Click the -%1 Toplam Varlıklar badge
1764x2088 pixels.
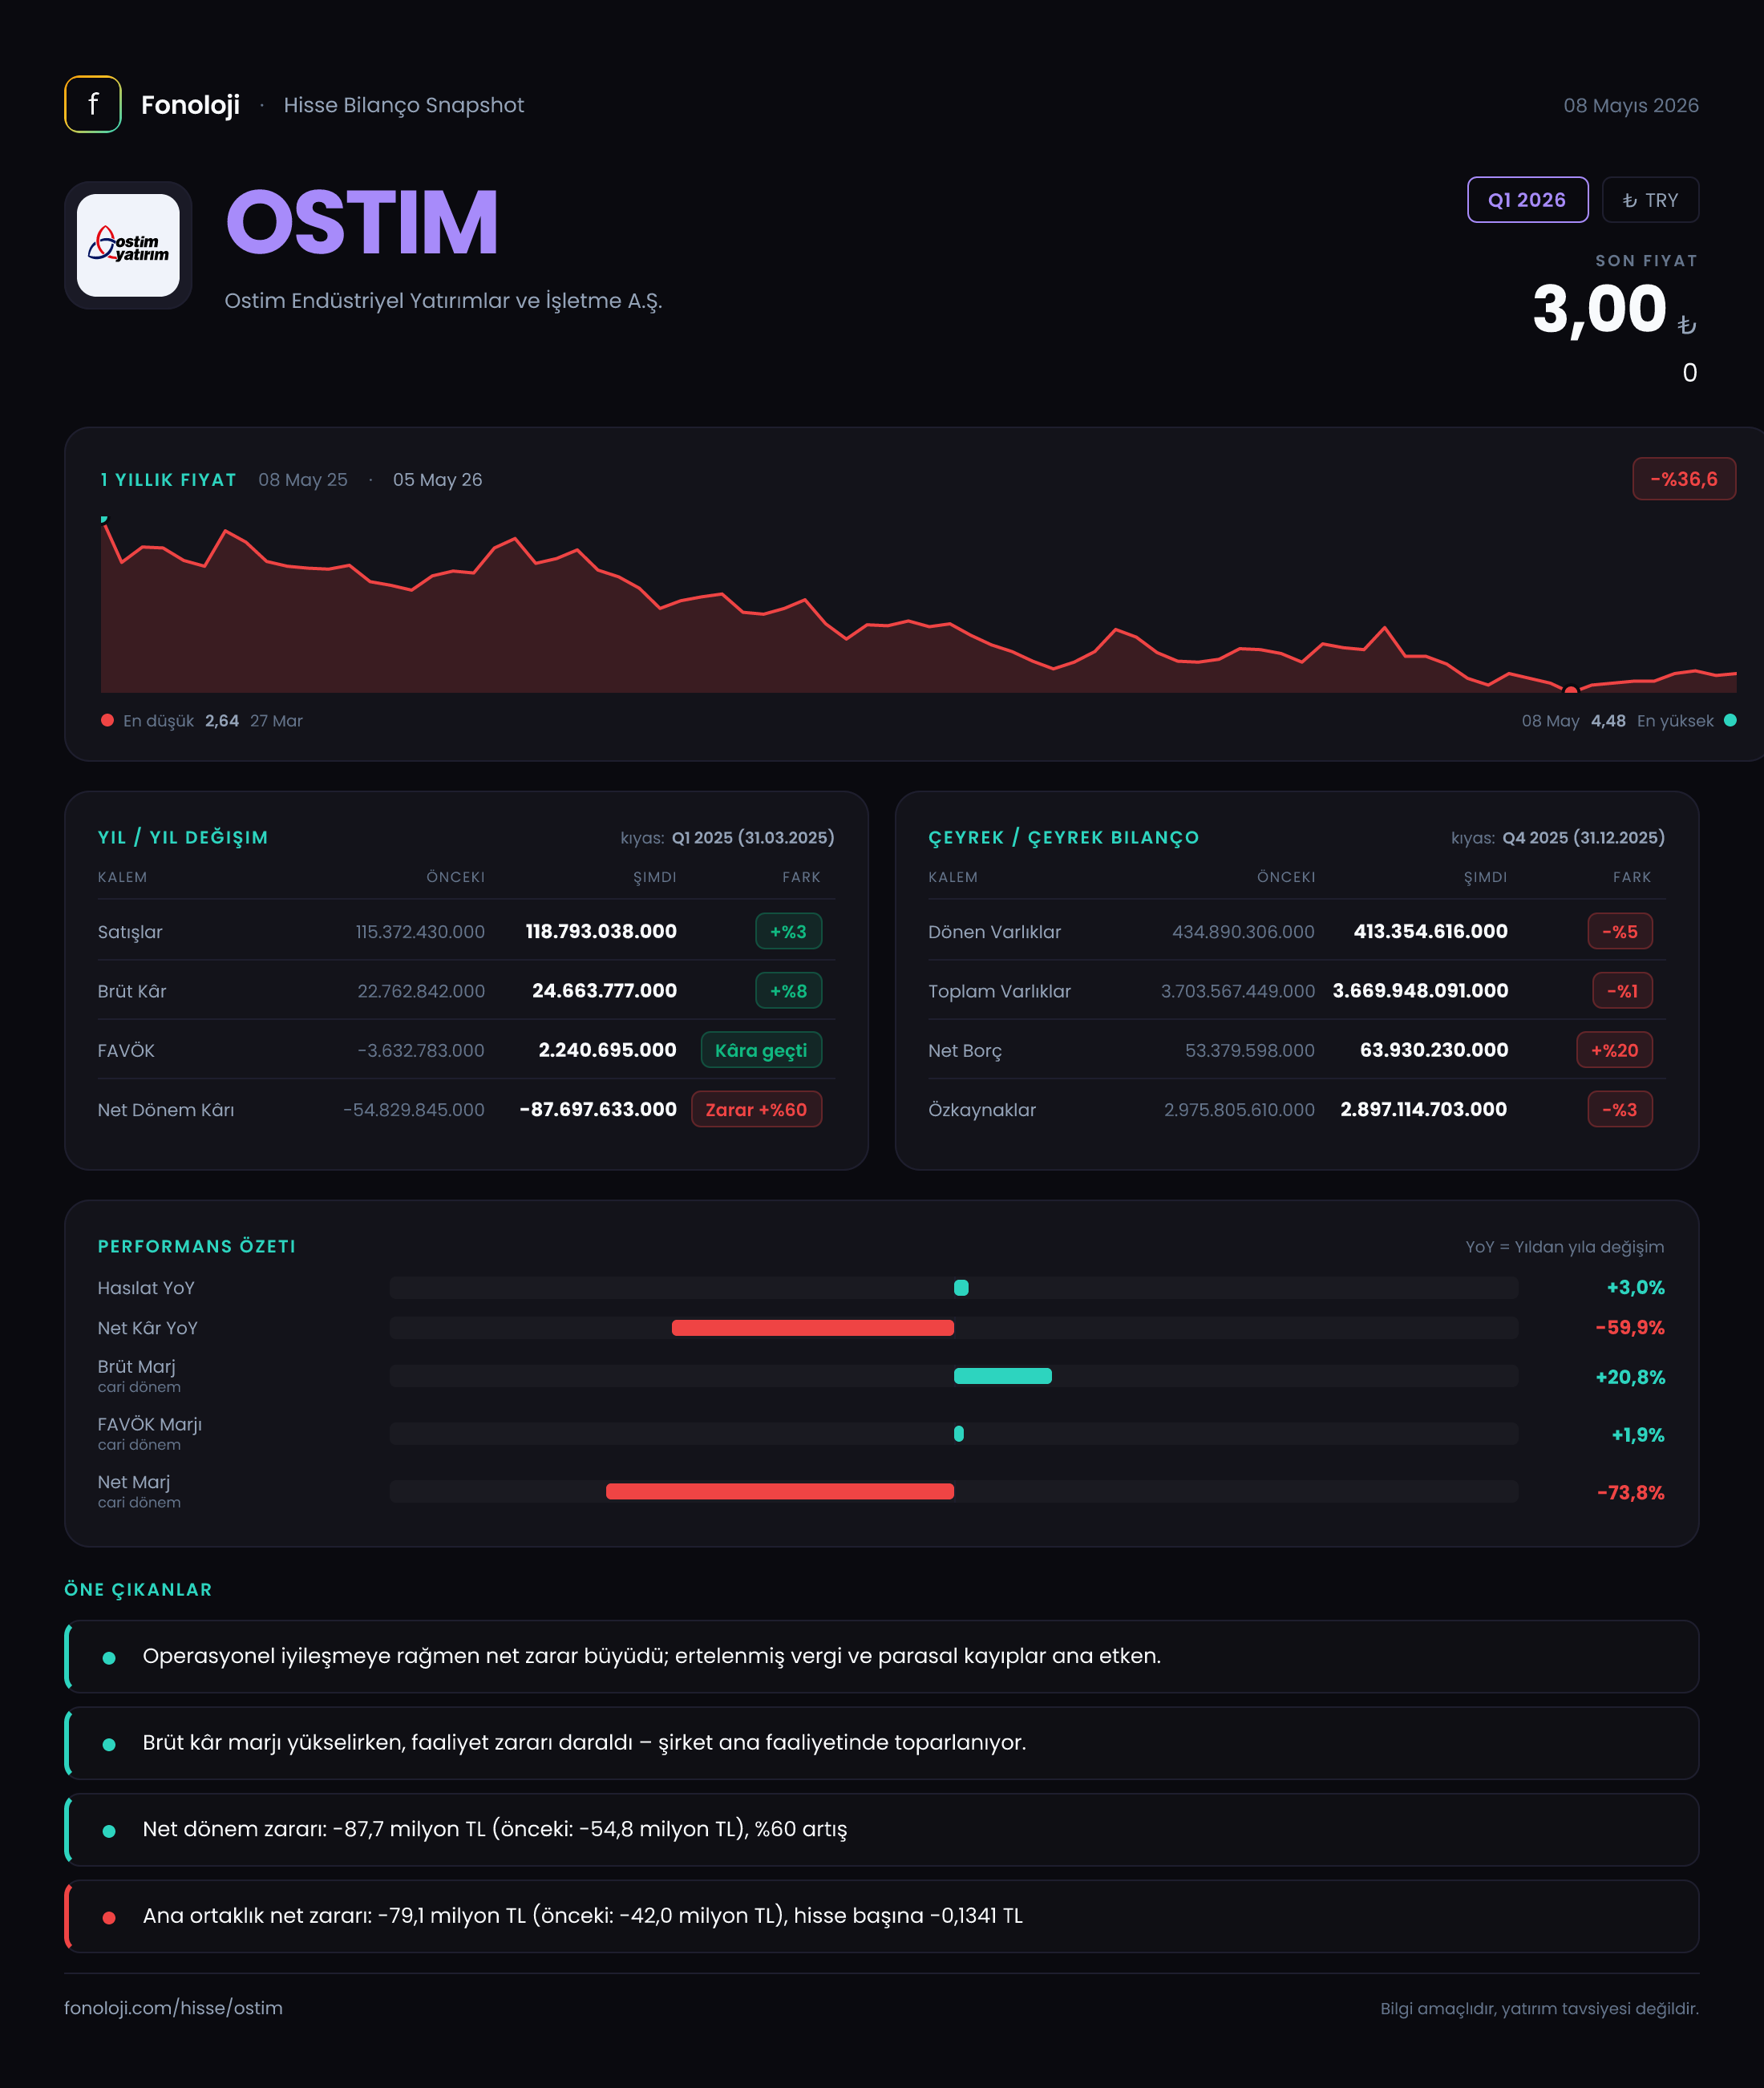coord(1622,991)
